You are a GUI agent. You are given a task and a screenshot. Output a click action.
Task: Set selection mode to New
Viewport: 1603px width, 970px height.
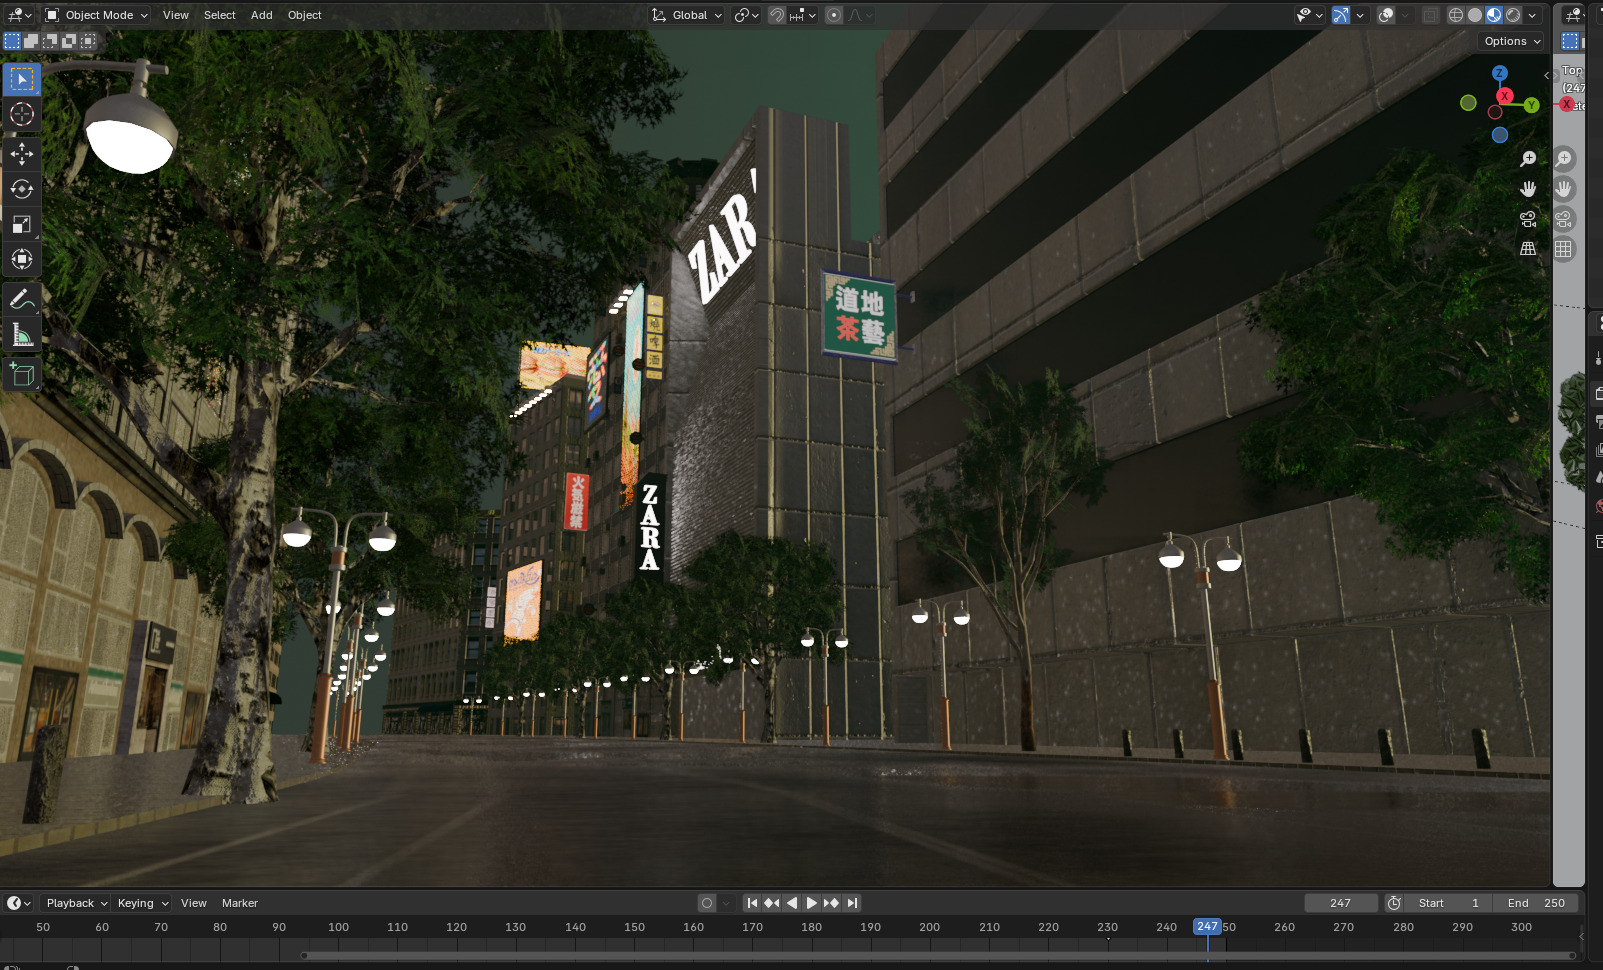click(12, 41)
